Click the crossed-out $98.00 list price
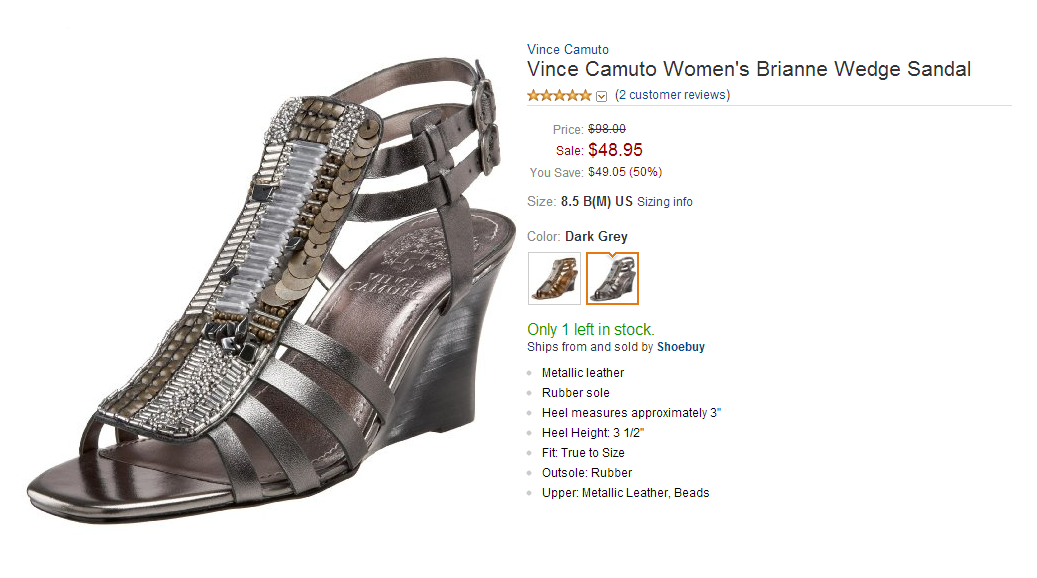1037x578 pixels. tap(607, 129)
